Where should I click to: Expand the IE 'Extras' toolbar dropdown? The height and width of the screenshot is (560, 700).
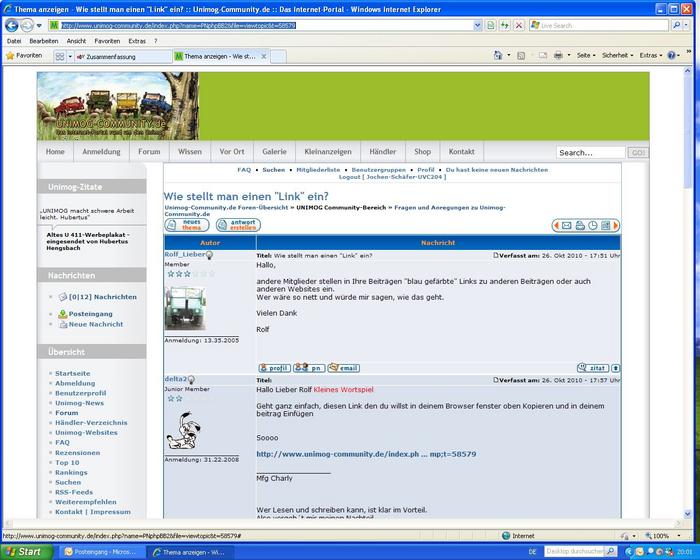pos(652,56)
